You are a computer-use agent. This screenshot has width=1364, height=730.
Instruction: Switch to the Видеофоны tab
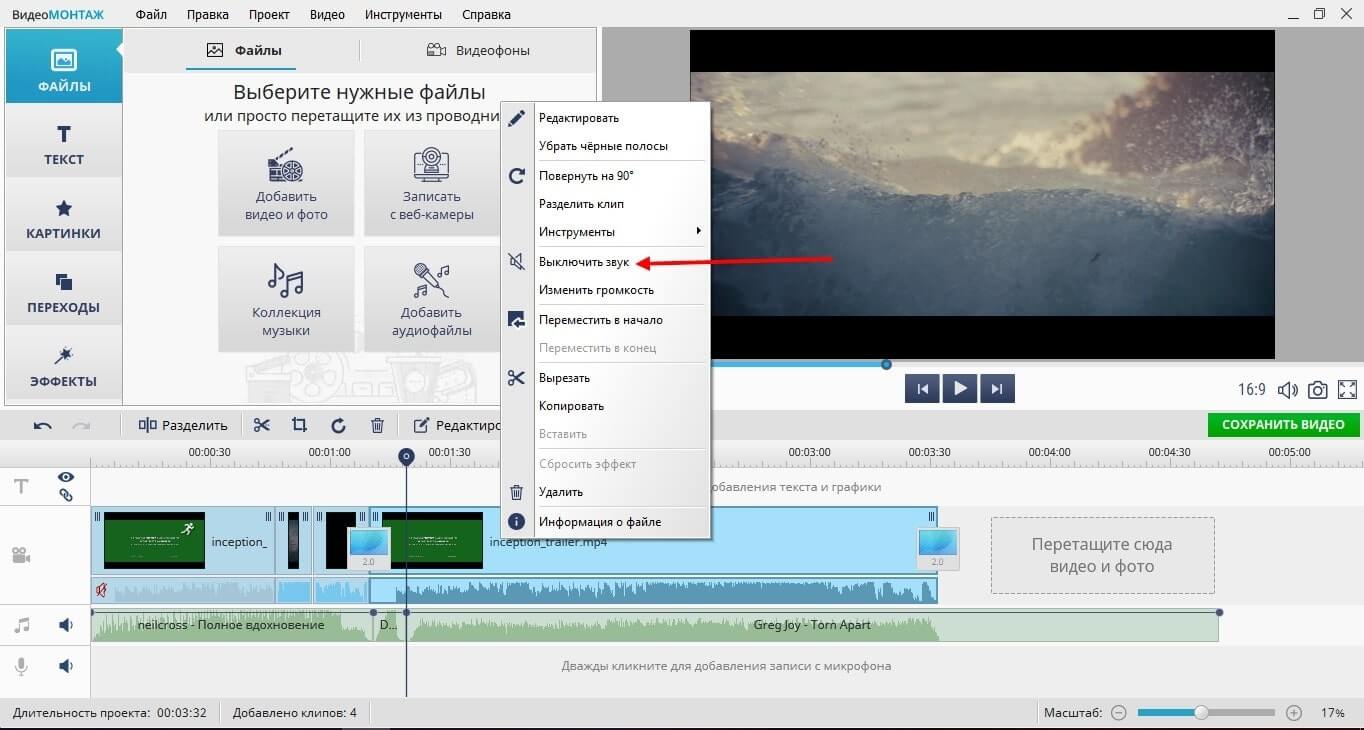[478, 50]
